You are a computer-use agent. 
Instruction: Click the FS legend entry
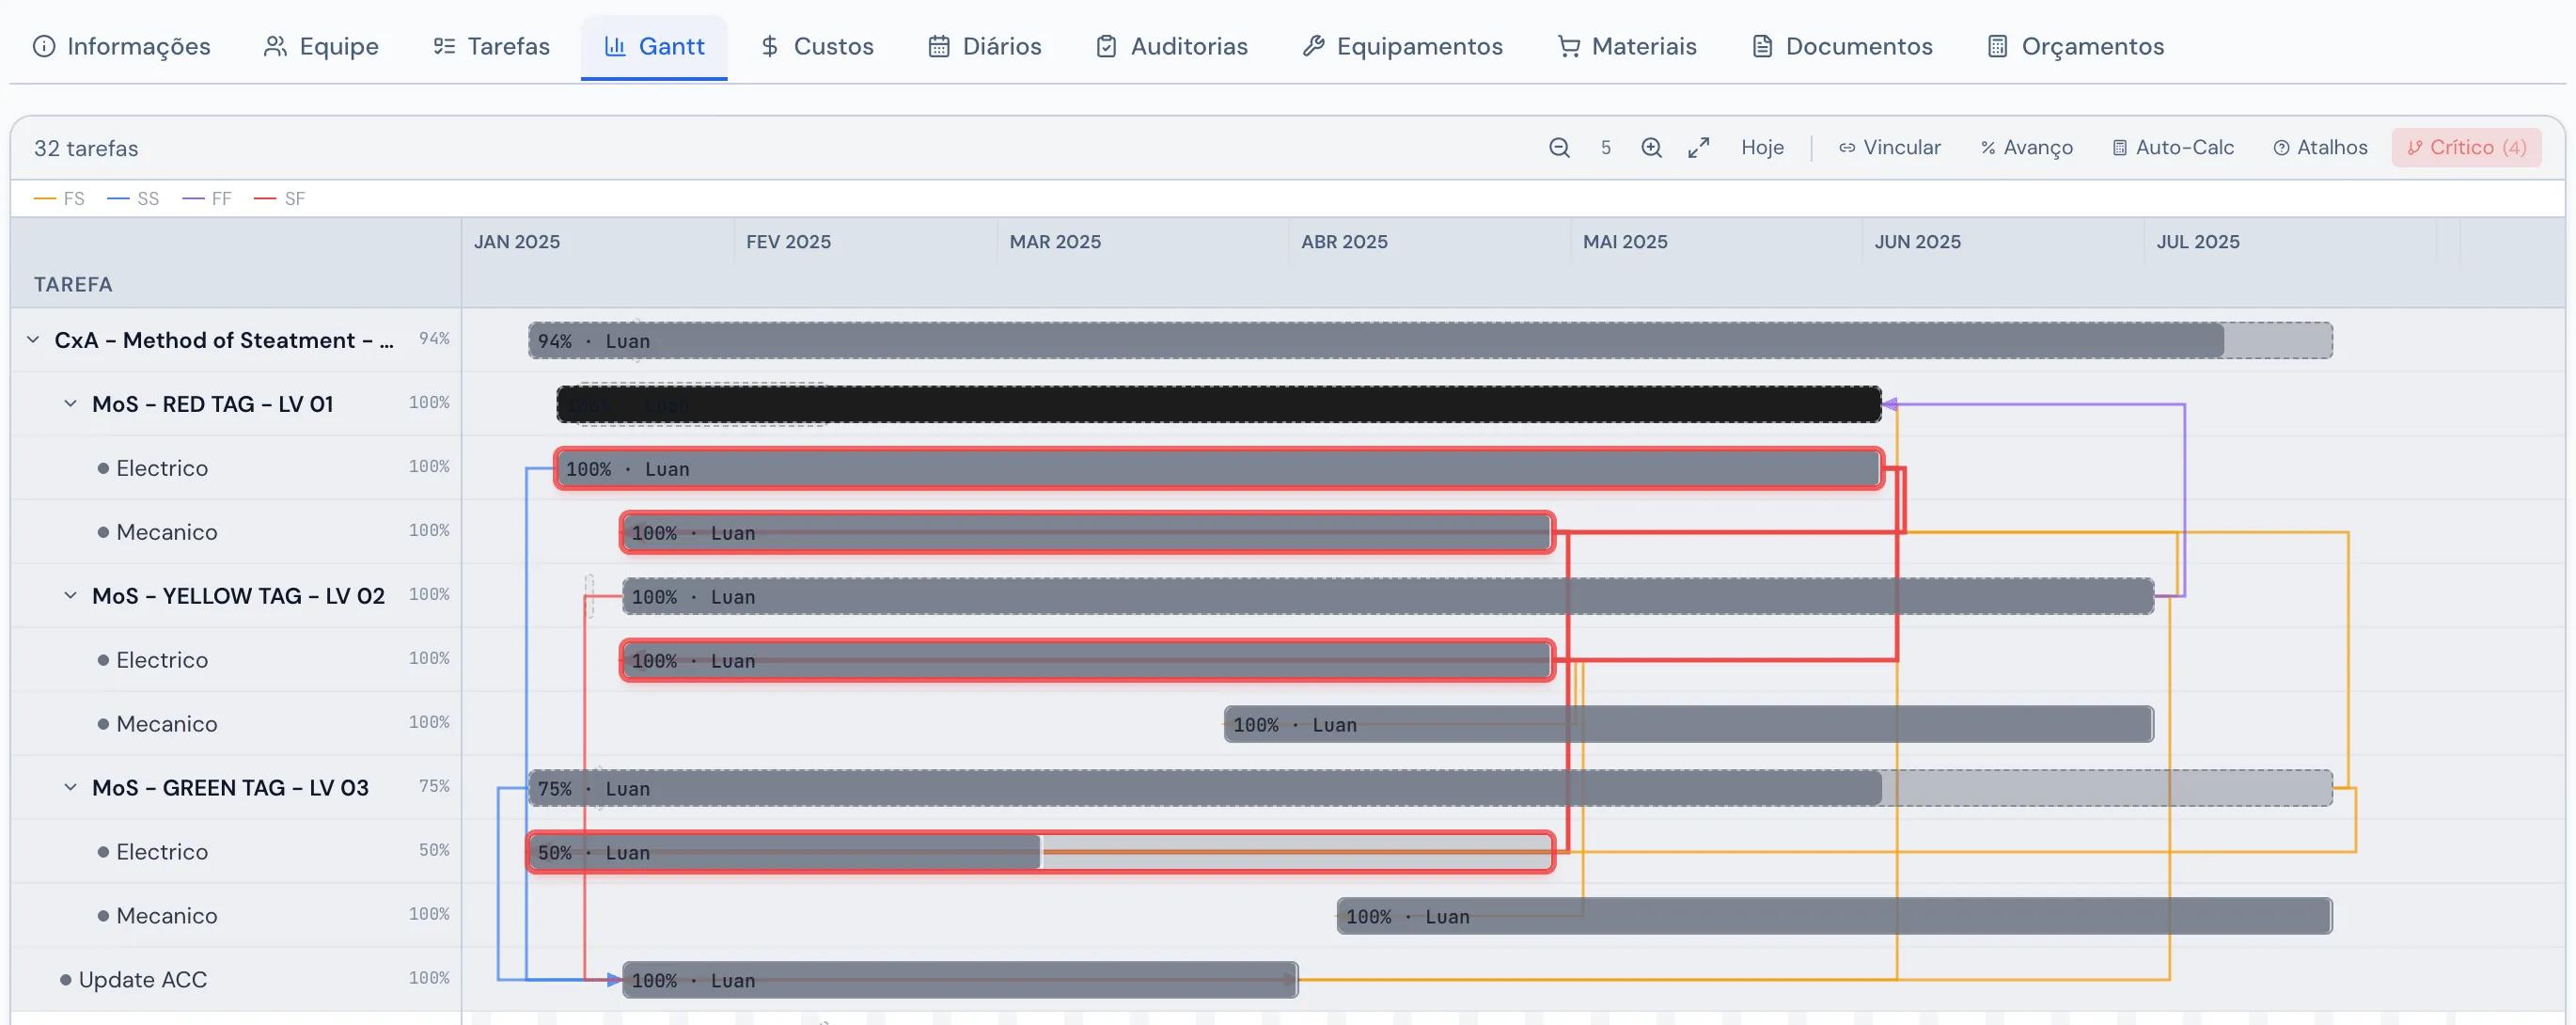[x=59, y=199]
